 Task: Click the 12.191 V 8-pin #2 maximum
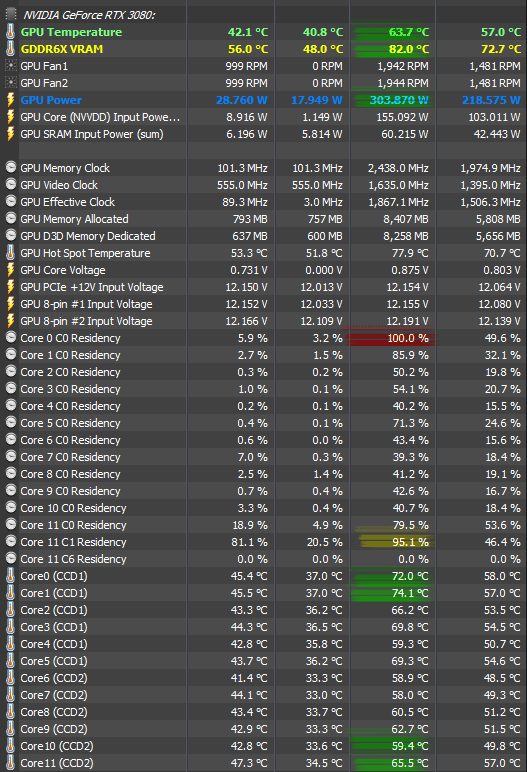click(x=407, y=321)
